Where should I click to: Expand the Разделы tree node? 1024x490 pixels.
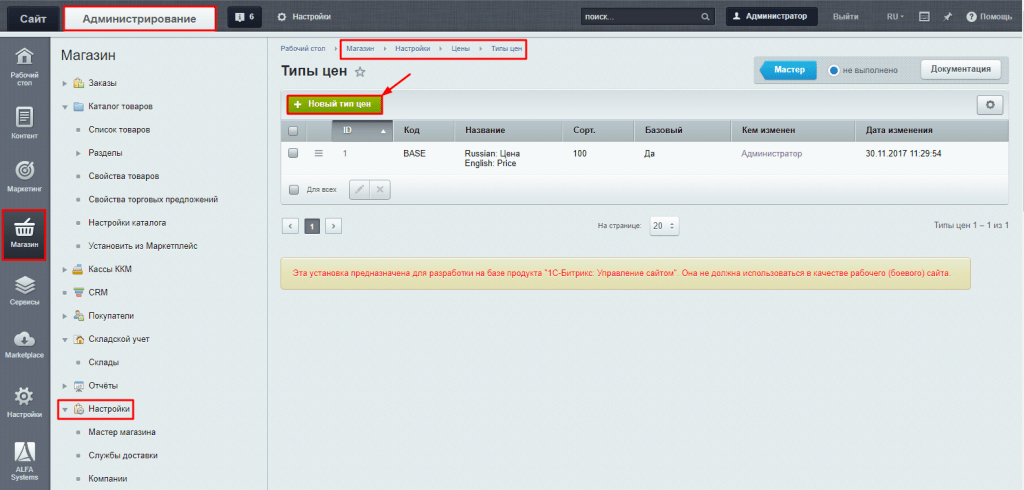[x=78, y=153]
